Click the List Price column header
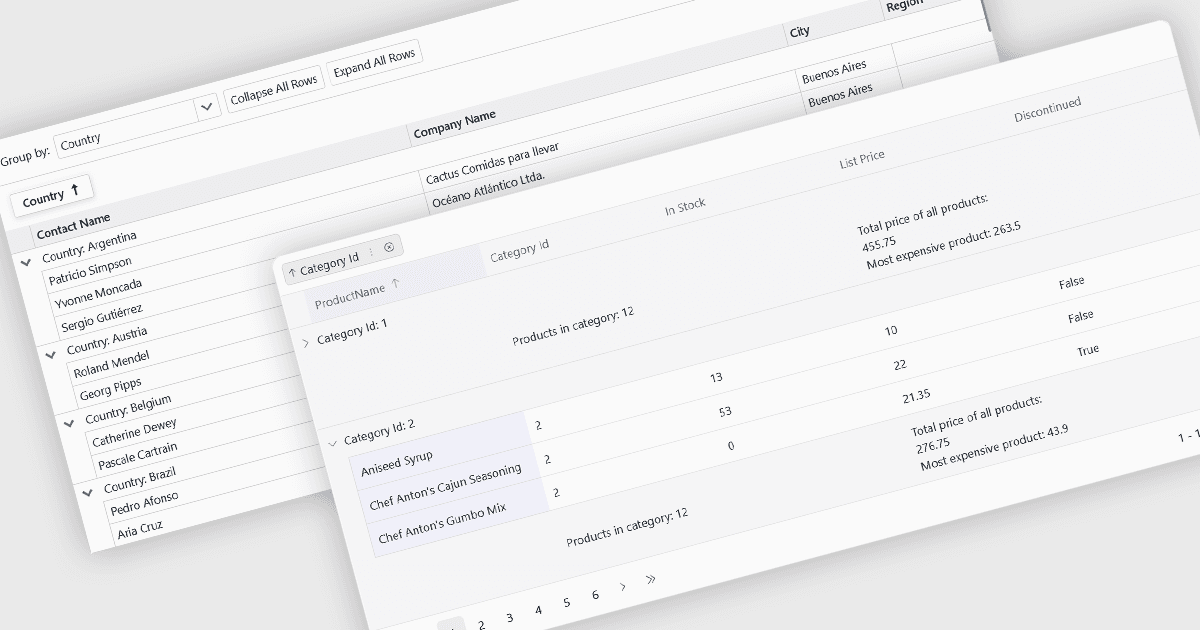The height and width of the screenshot is (630, 1200). tap(862, 159)
